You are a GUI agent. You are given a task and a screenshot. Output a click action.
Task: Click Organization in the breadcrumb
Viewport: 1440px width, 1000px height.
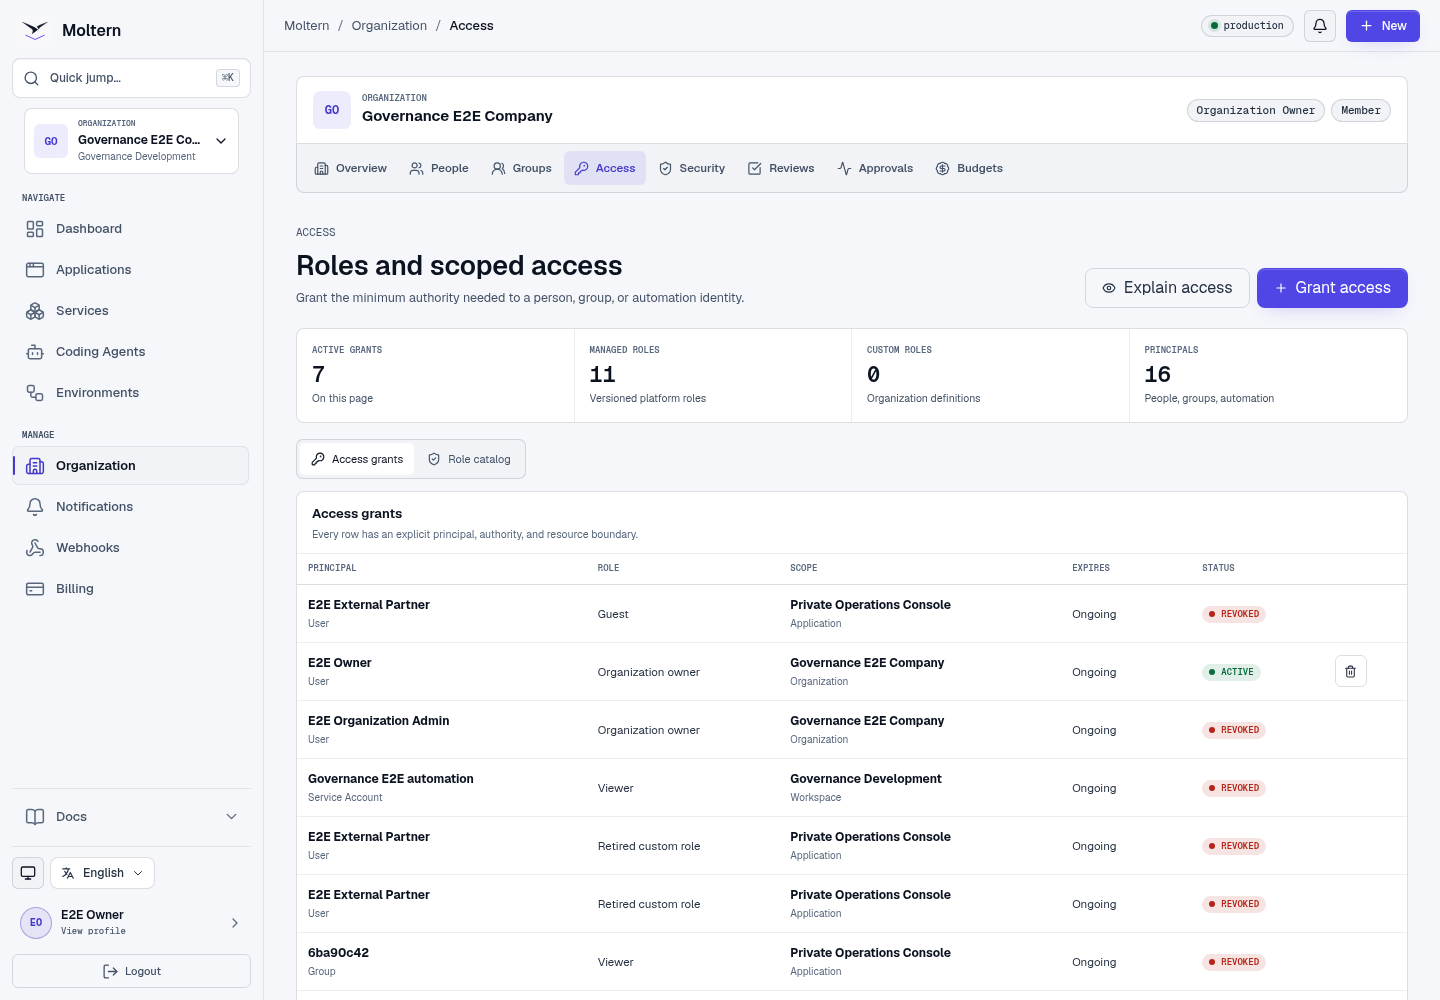coord(389,26)
